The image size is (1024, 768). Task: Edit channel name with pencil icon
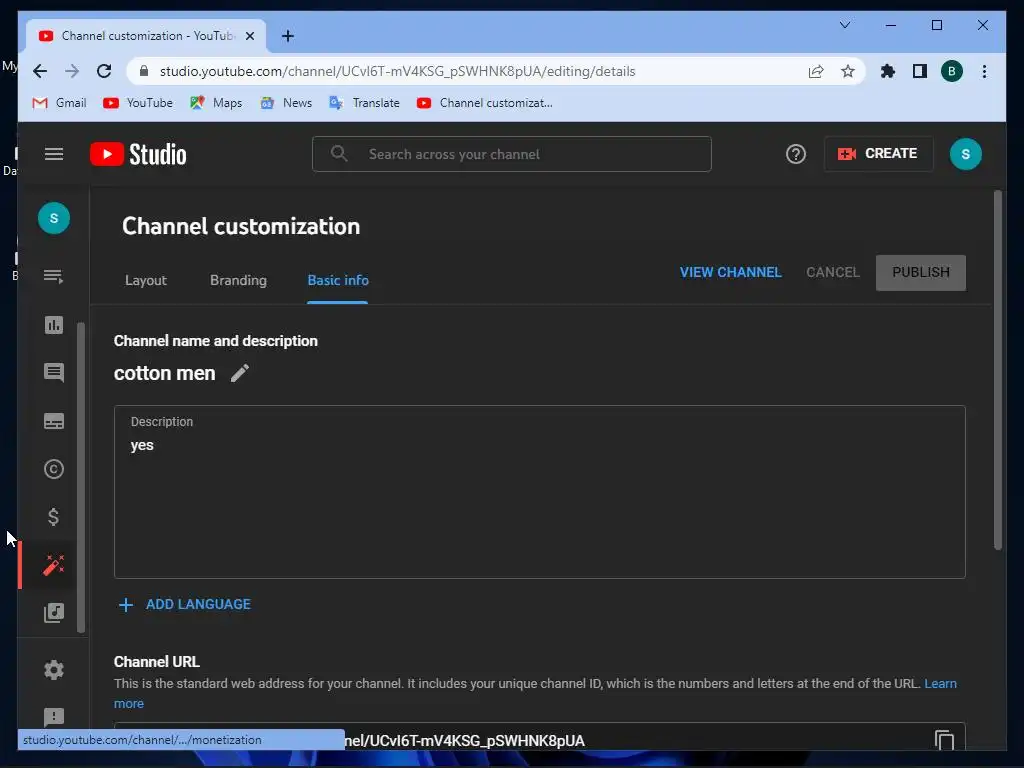point(240,373)
